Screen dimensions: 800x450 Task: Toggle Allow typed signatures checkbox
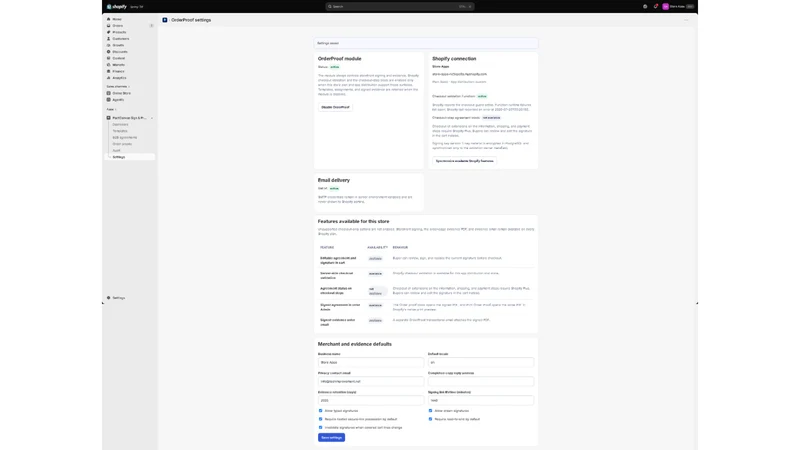point(320,411)
